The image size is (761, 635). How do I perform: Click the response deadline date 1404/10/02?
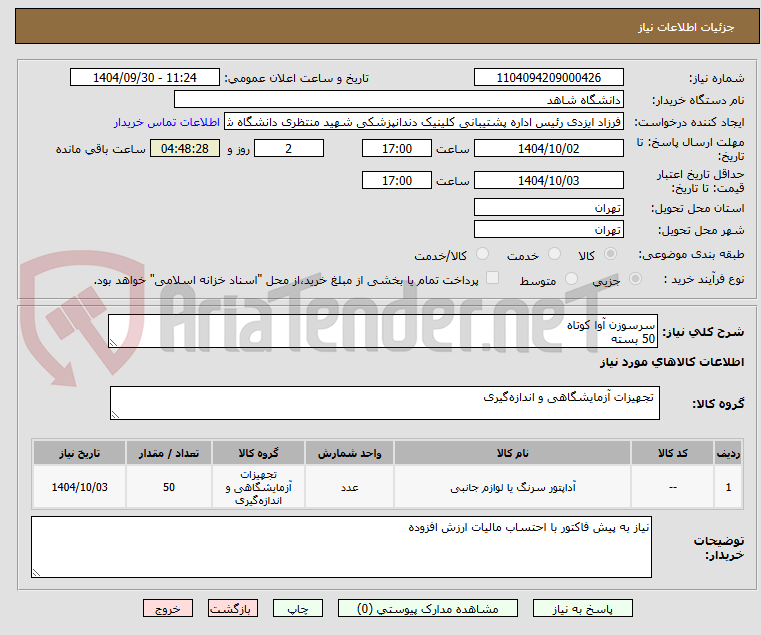pyautogui.click(x=548, y=149)
